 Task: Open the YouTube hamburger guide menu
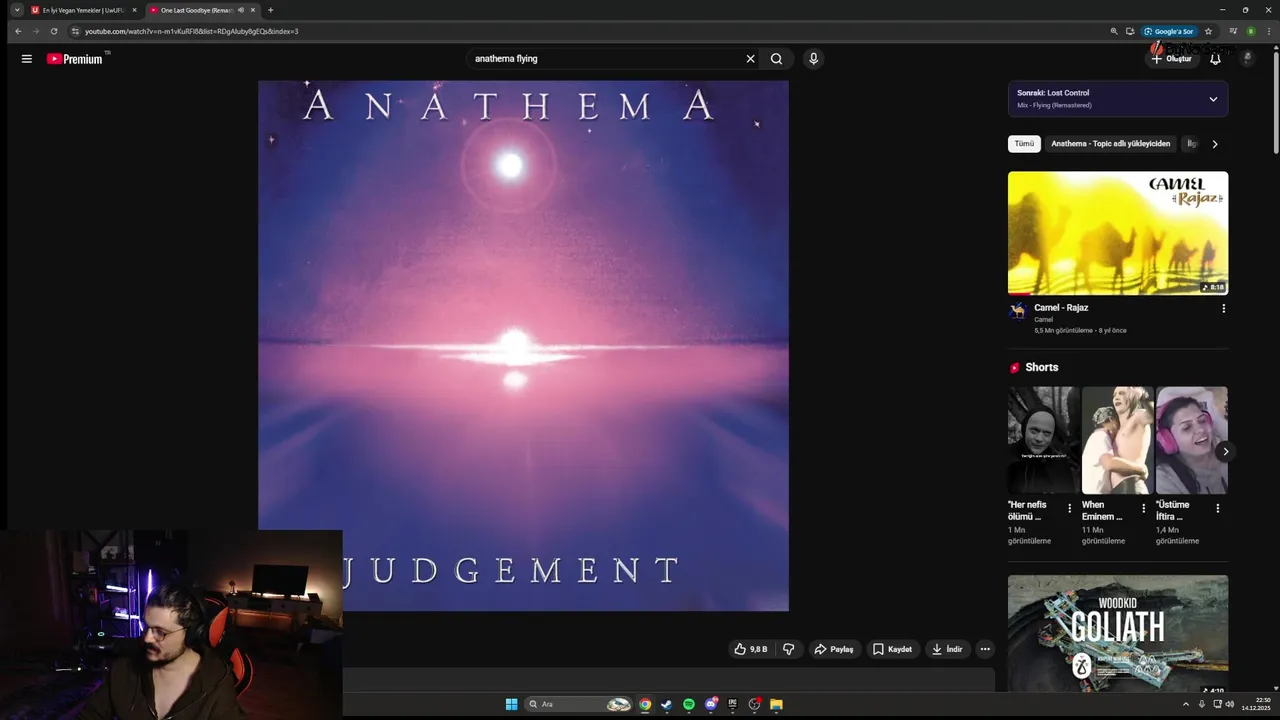coord(27,59)
